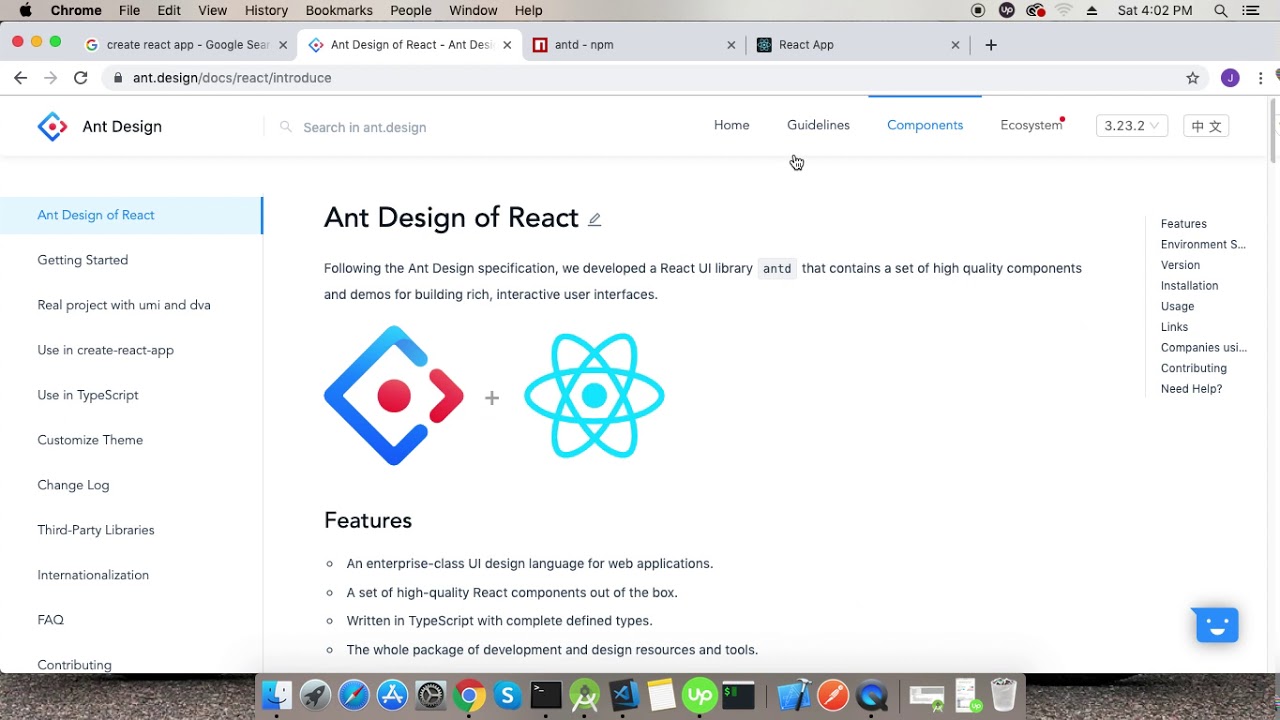The height and width of the screenshot is (720, 1280).
Task: Open the Guidelines nav item
Action: click(818, 125)
